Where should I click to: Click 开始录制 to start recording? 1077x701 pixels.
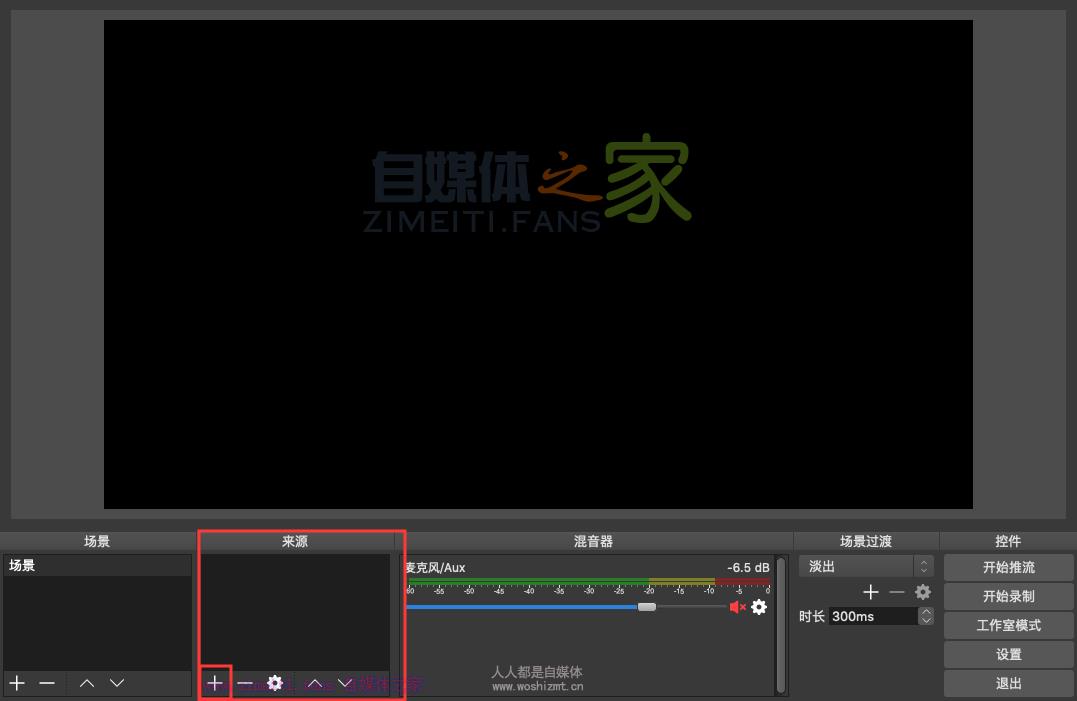pyautogui.click(x=1008, y=596)
